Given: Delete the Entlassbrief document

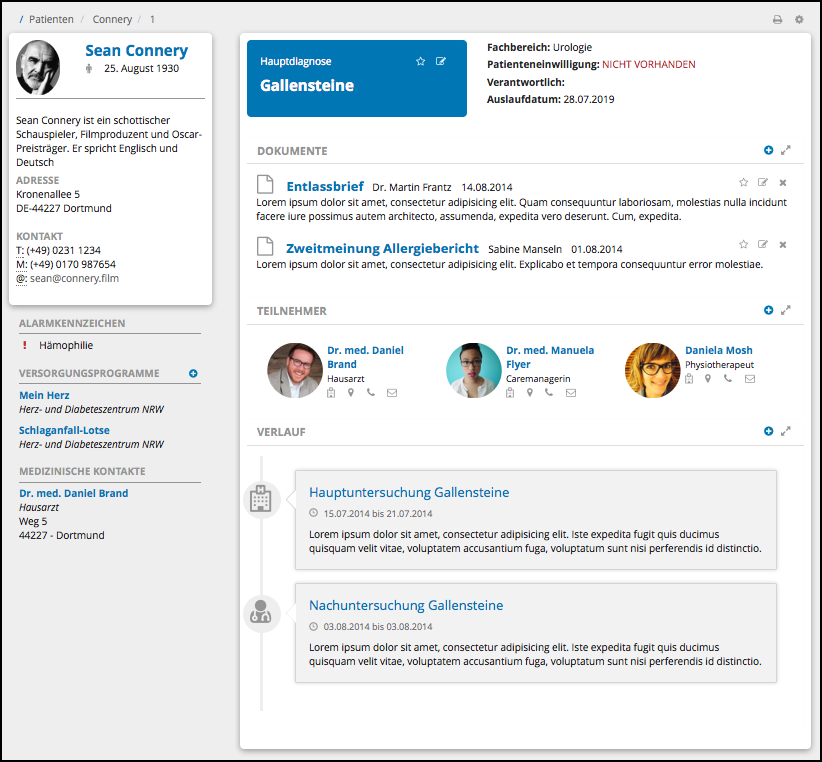Looking at the screenshot, I should pyautogui.click(x=783, y=183).
